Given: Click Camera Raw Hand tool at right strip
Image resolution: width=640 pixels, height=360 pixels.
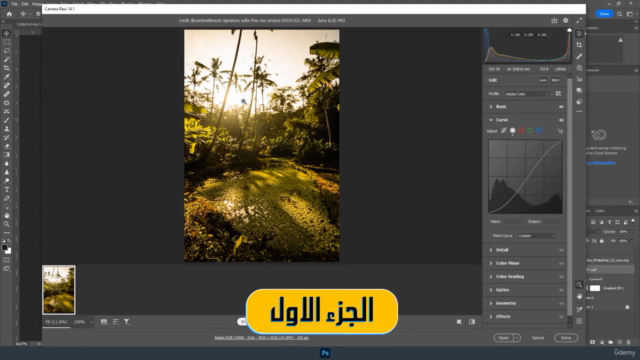Looking at the screenshot, I should pos(579,296).
